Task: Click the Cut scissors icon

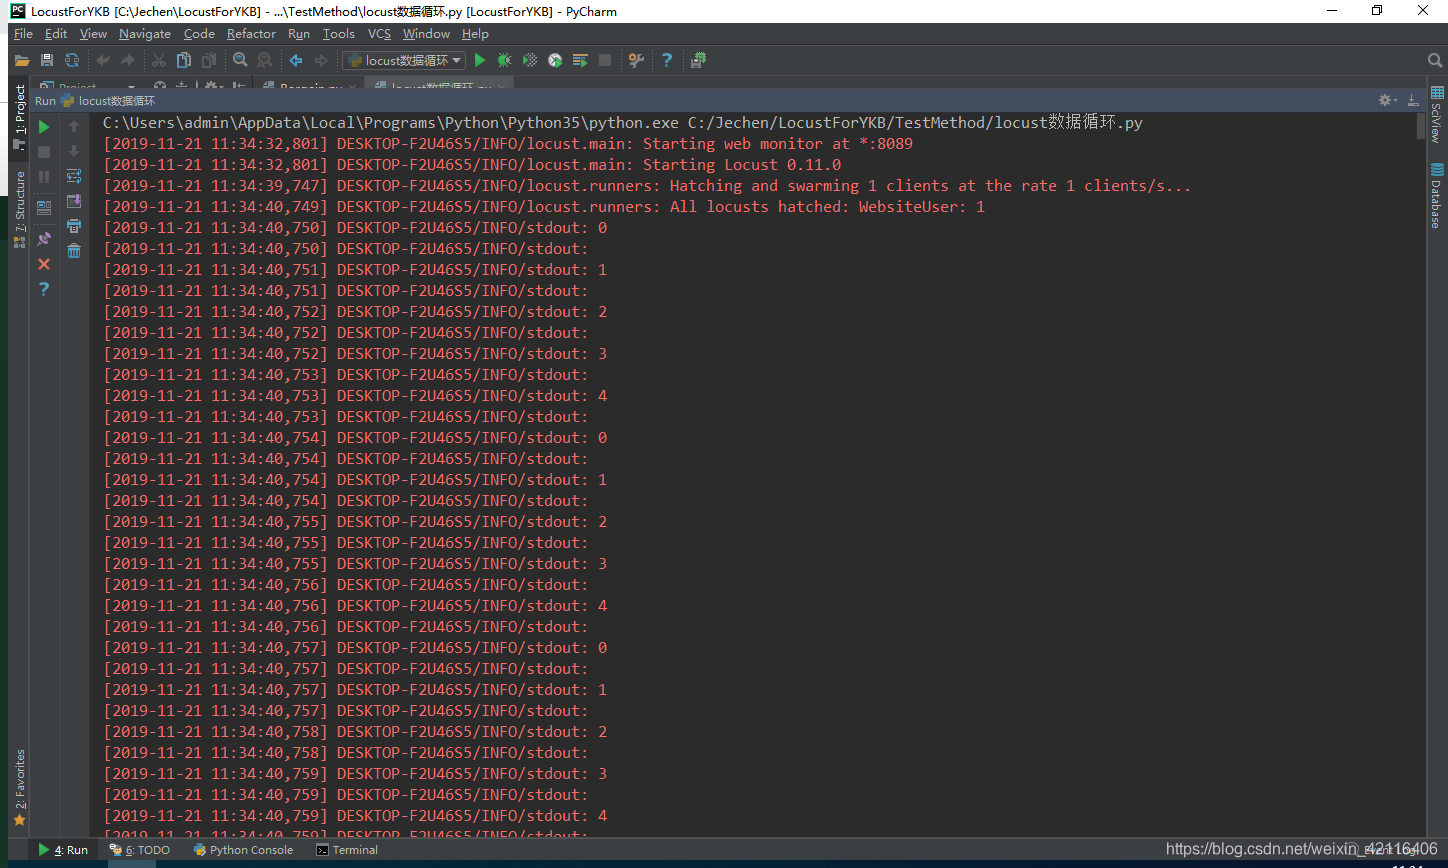Action: 159,60
